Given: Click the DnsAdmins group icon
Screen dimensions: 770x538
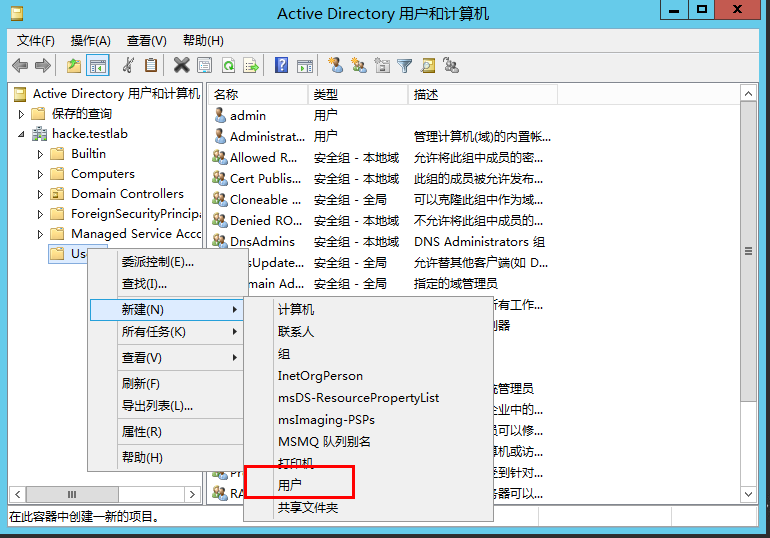Looking at the screenshot, I should [220, 241].
